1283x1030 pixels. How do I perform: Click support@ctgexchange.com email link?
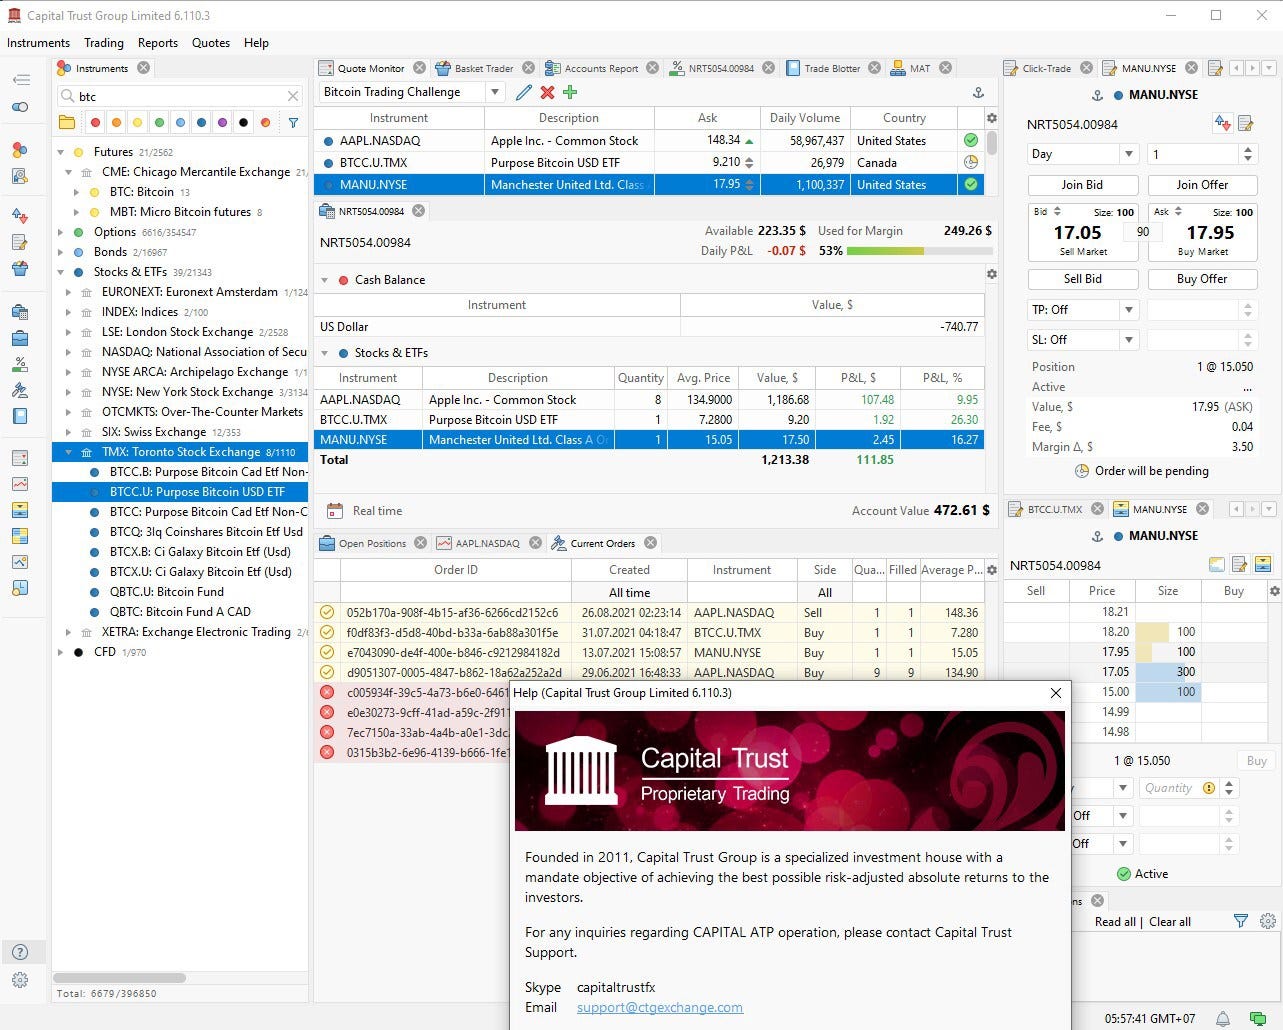pos(660,1007)
